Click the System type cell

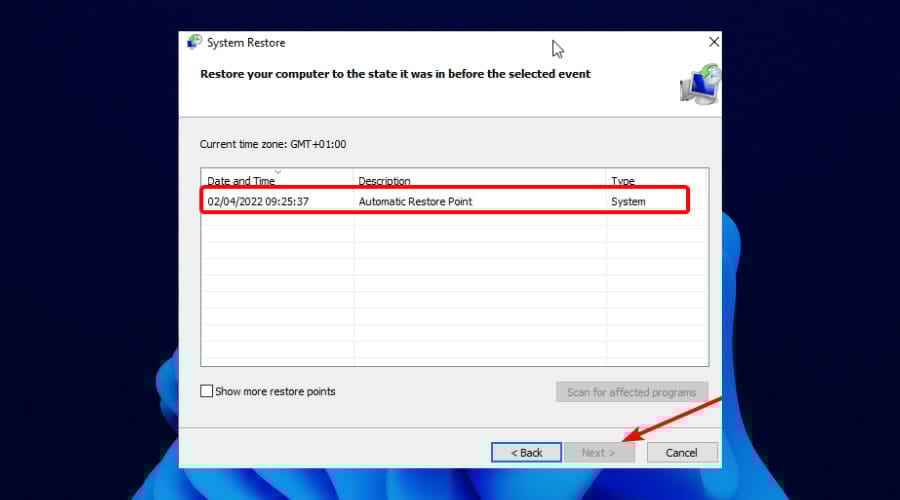point(628,201)
